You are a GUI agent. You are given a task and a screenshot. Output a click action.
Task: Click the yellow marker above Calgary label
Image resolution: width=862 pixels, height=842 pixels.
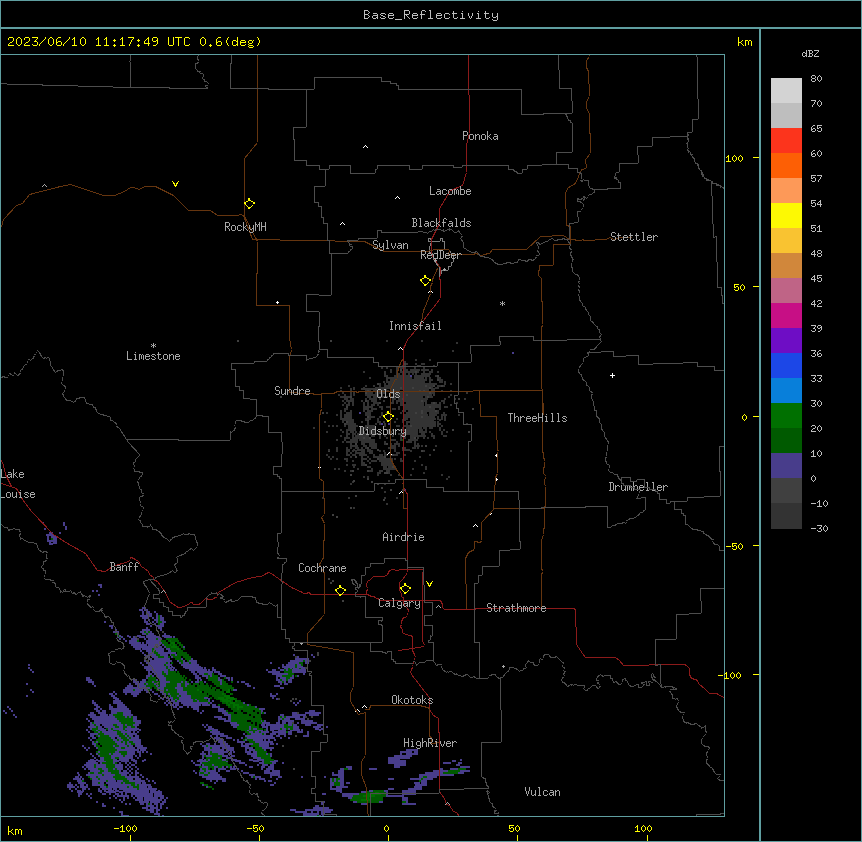pyautogui.click(x=405, y=588)
